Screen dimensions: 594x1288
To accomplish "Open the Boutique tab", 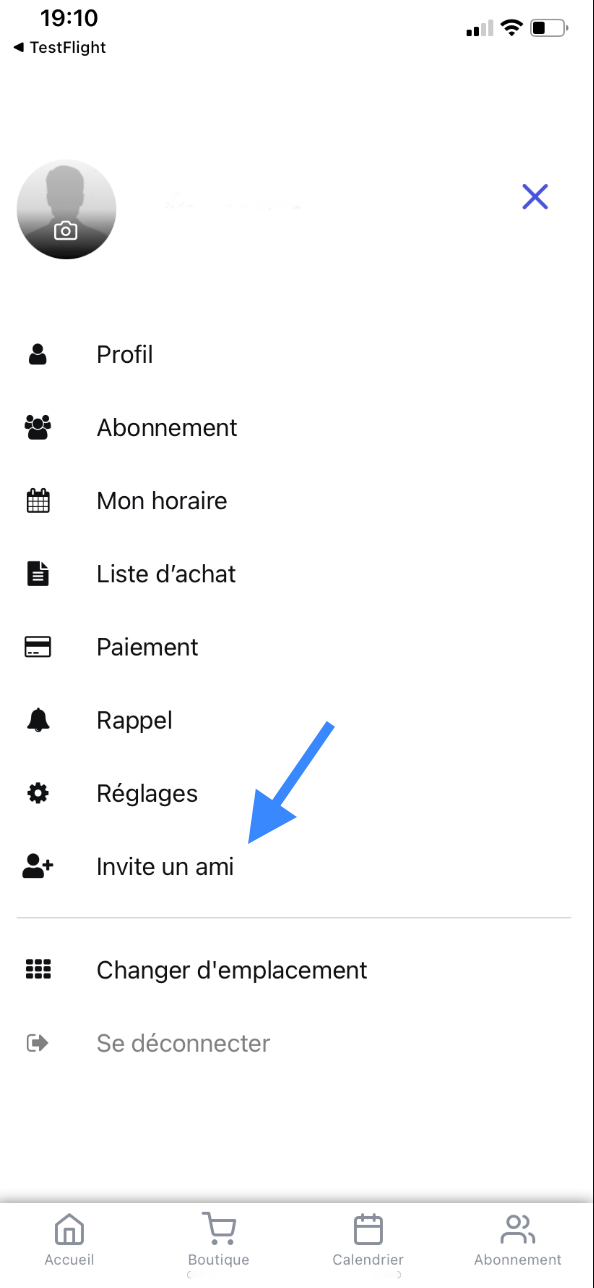I will (x=218, y=1240).
